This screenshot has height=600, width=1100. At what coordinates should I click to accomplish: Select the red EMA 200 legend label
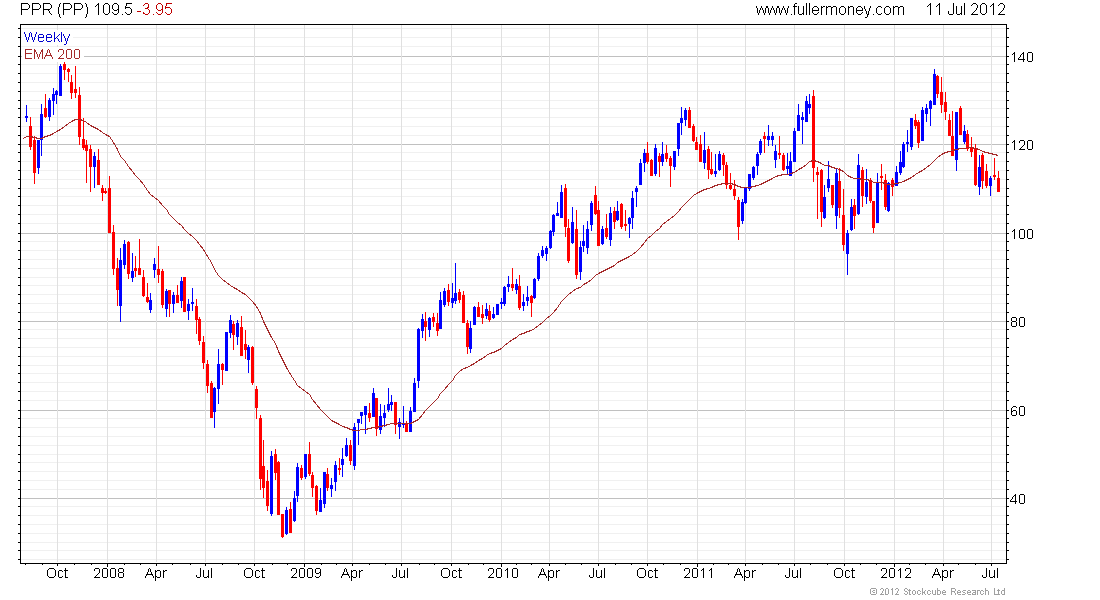[x=52, y=54]
